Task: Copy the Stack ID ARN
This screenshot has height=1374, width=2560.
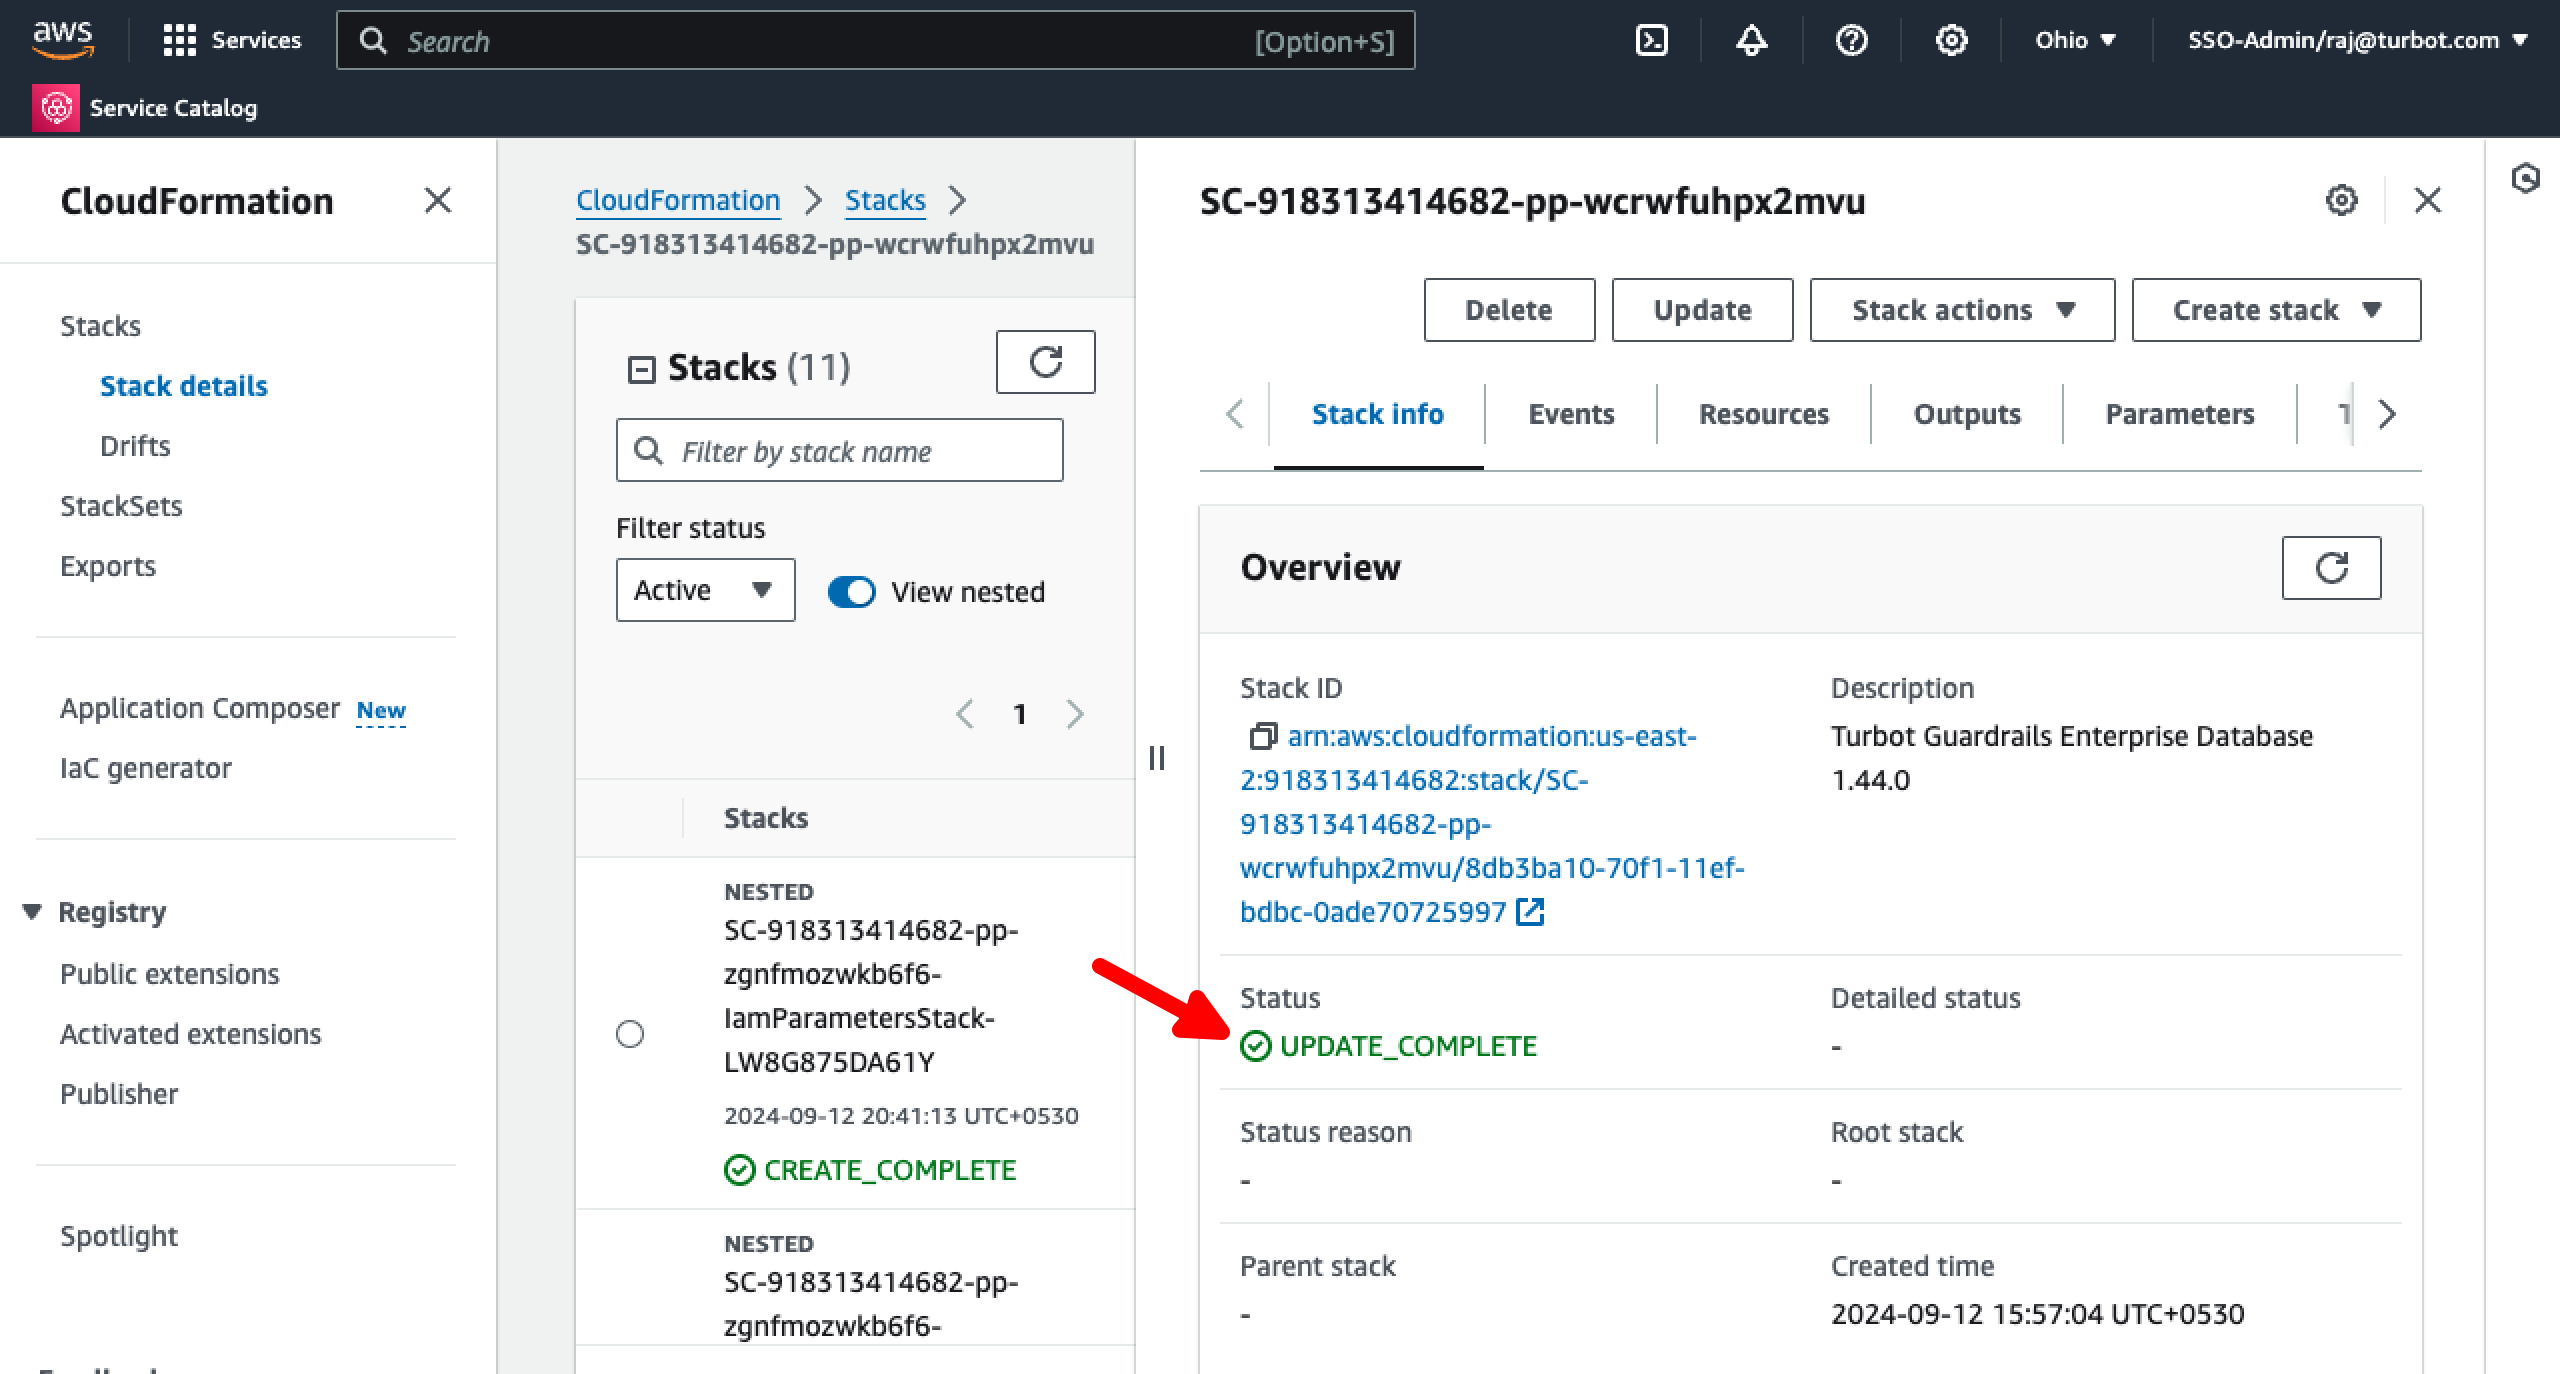Action: pyautogui.click(x=1262, y=737)
